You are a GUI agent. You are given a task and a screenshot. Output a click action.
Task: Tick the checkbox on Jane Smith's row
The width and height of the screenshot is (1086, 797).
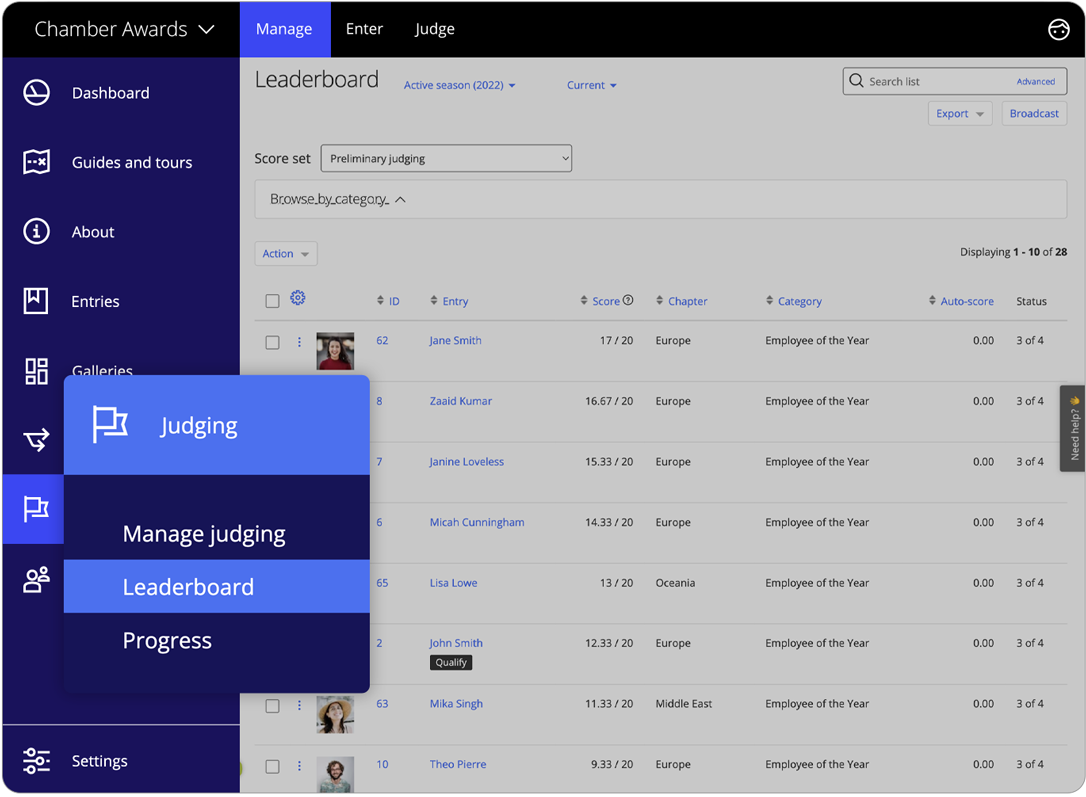click(272, 342)
